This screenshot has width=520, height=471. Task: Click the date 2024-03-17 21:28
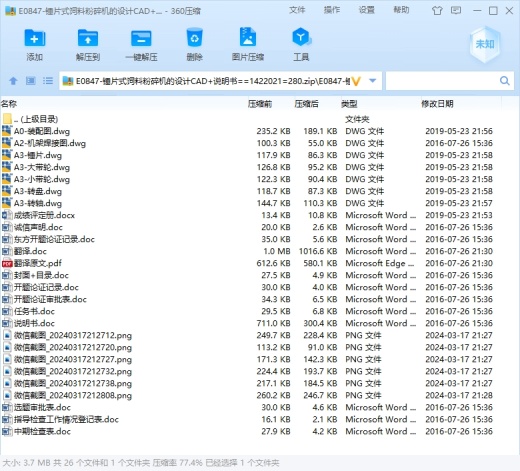click(x=459, y=395)
